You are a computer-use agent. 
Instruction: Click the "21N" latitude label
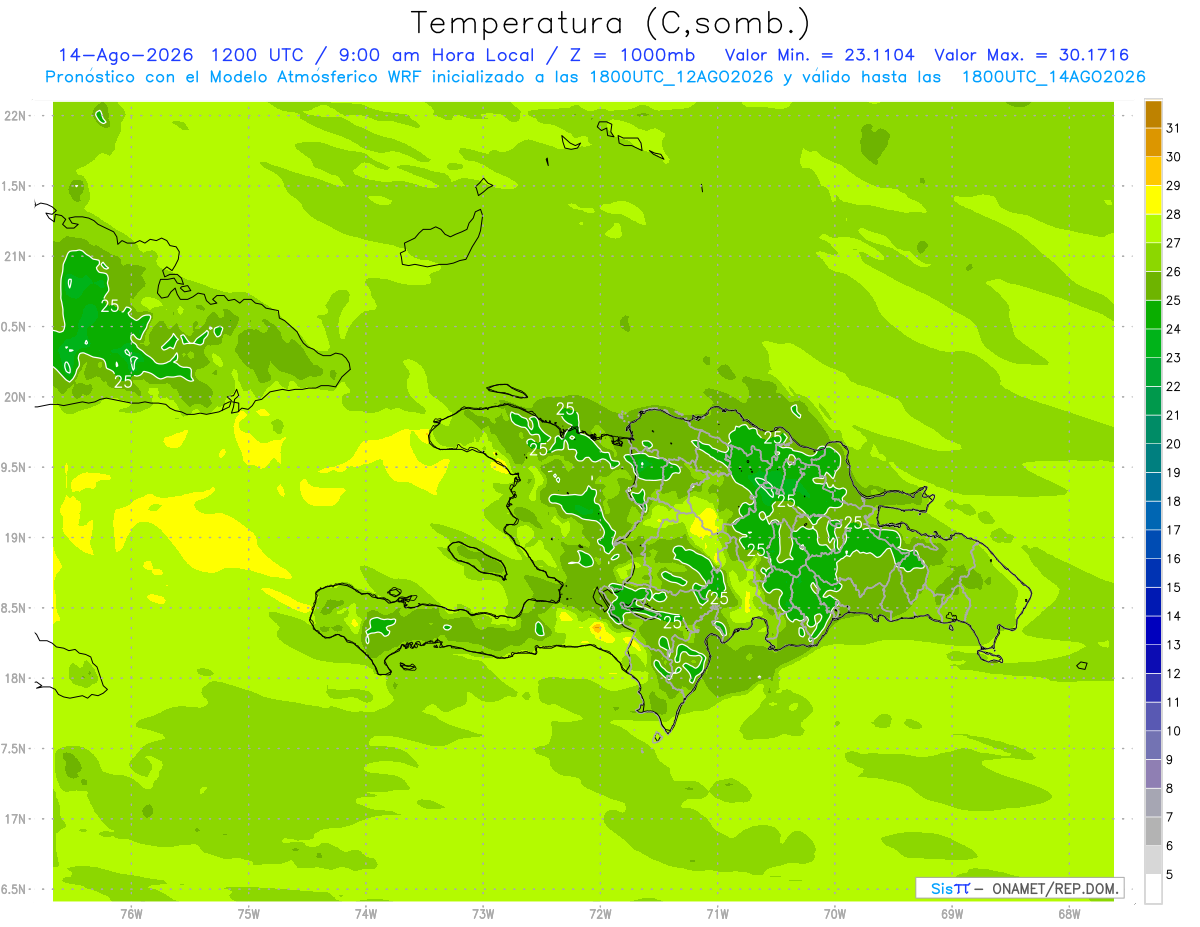[x=15, y=257]
